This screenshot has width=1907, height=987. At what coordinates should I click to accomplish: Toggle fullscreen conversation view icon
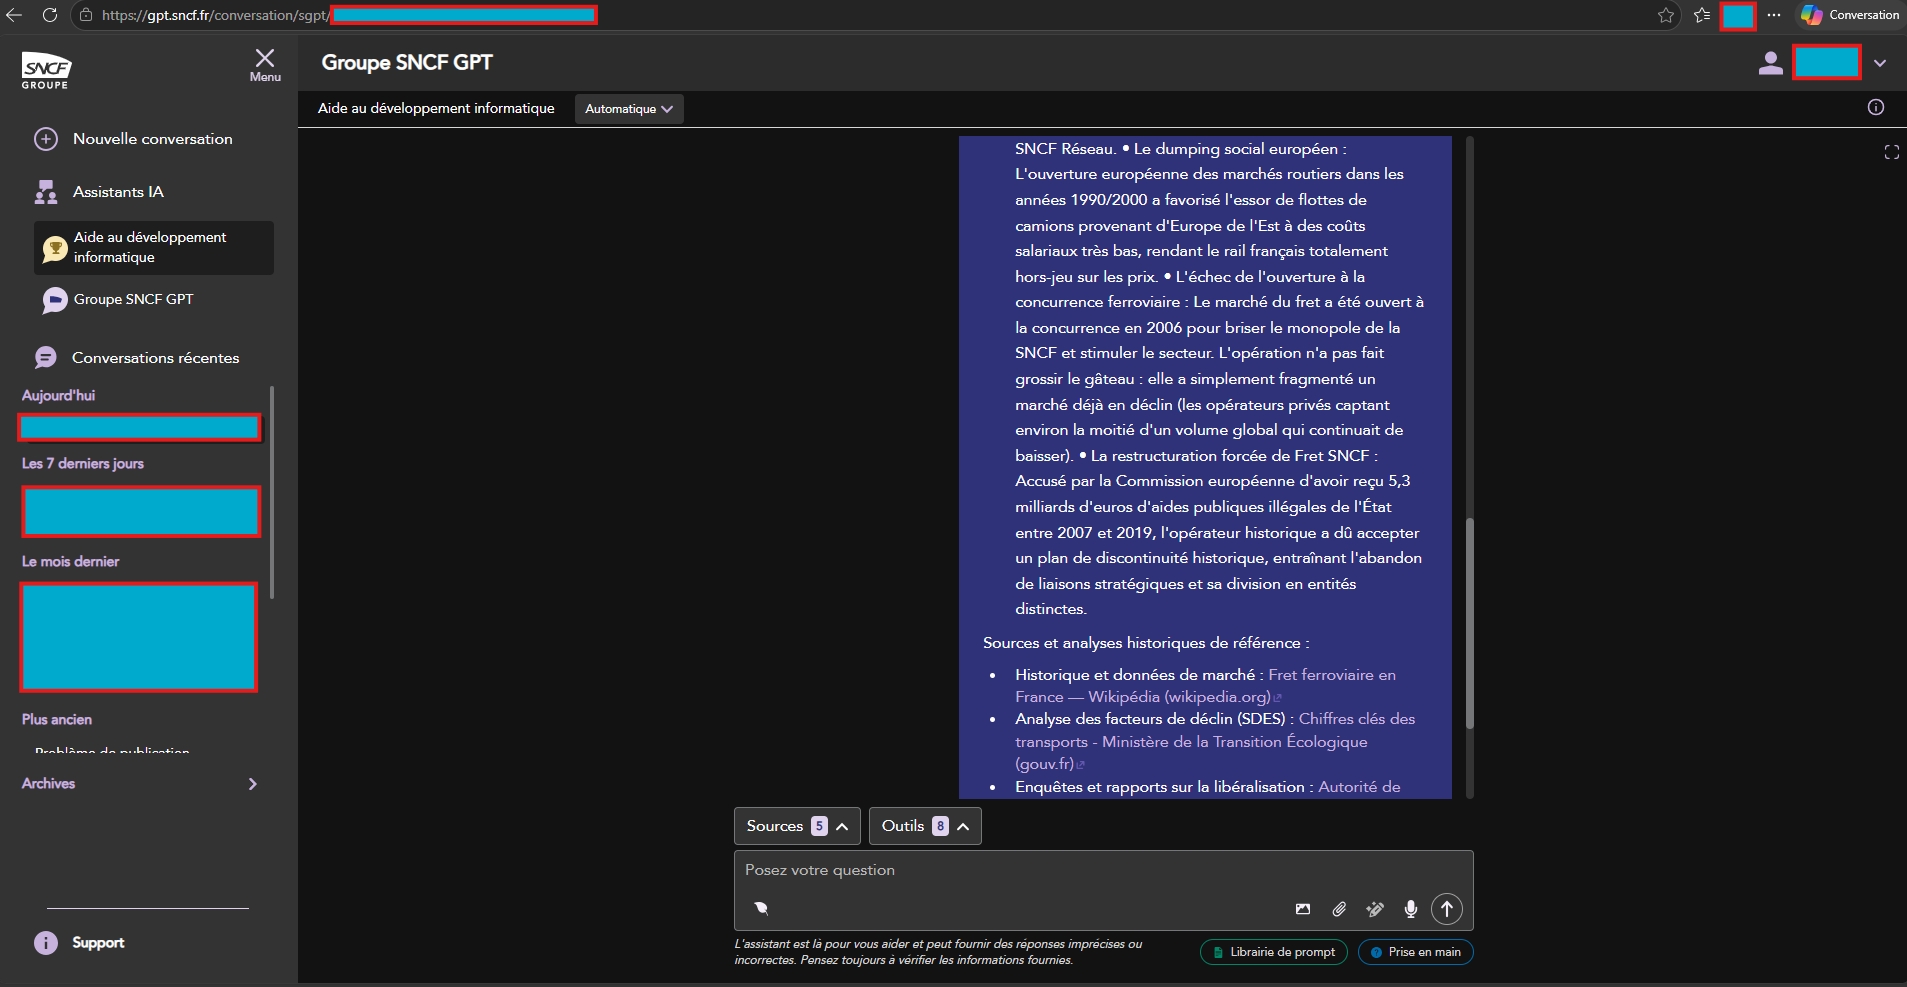click(x=1891, y=152)
